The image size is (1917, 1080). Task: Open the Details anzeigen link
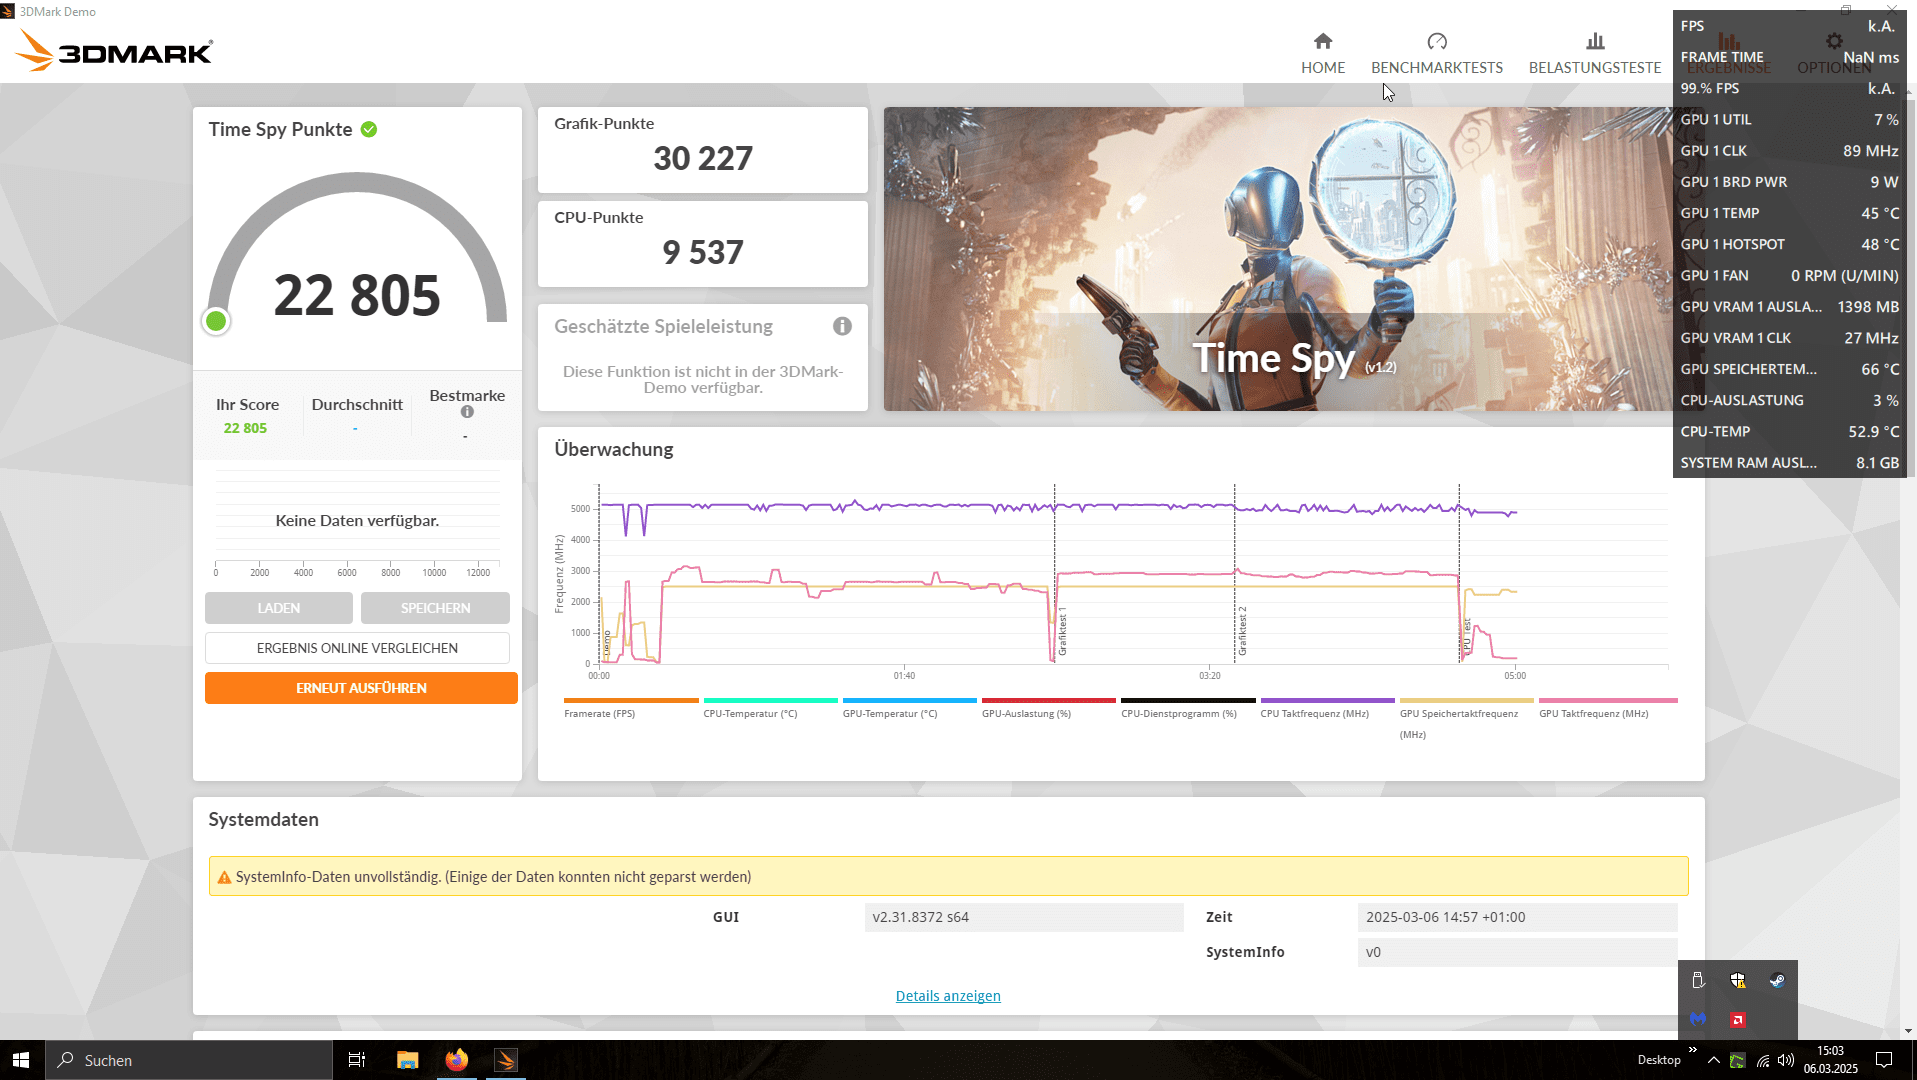click(948, 996)
